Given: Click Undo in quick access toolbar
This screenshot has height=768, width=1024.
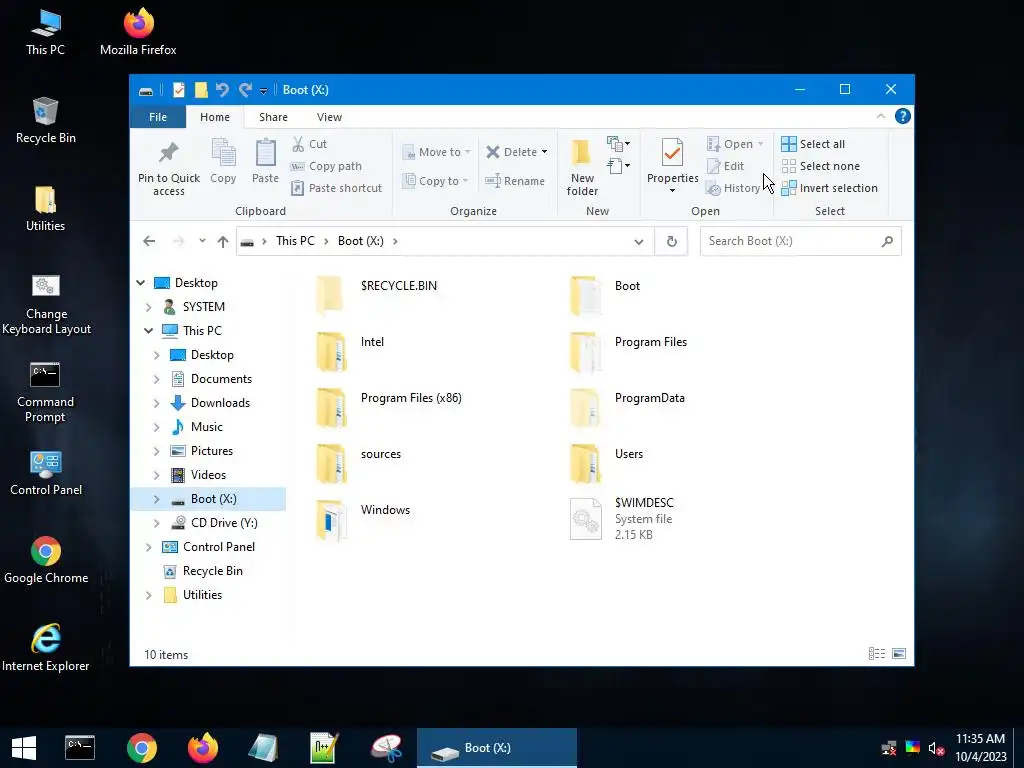Looking at the screenshot, I should tap(222, 90).
